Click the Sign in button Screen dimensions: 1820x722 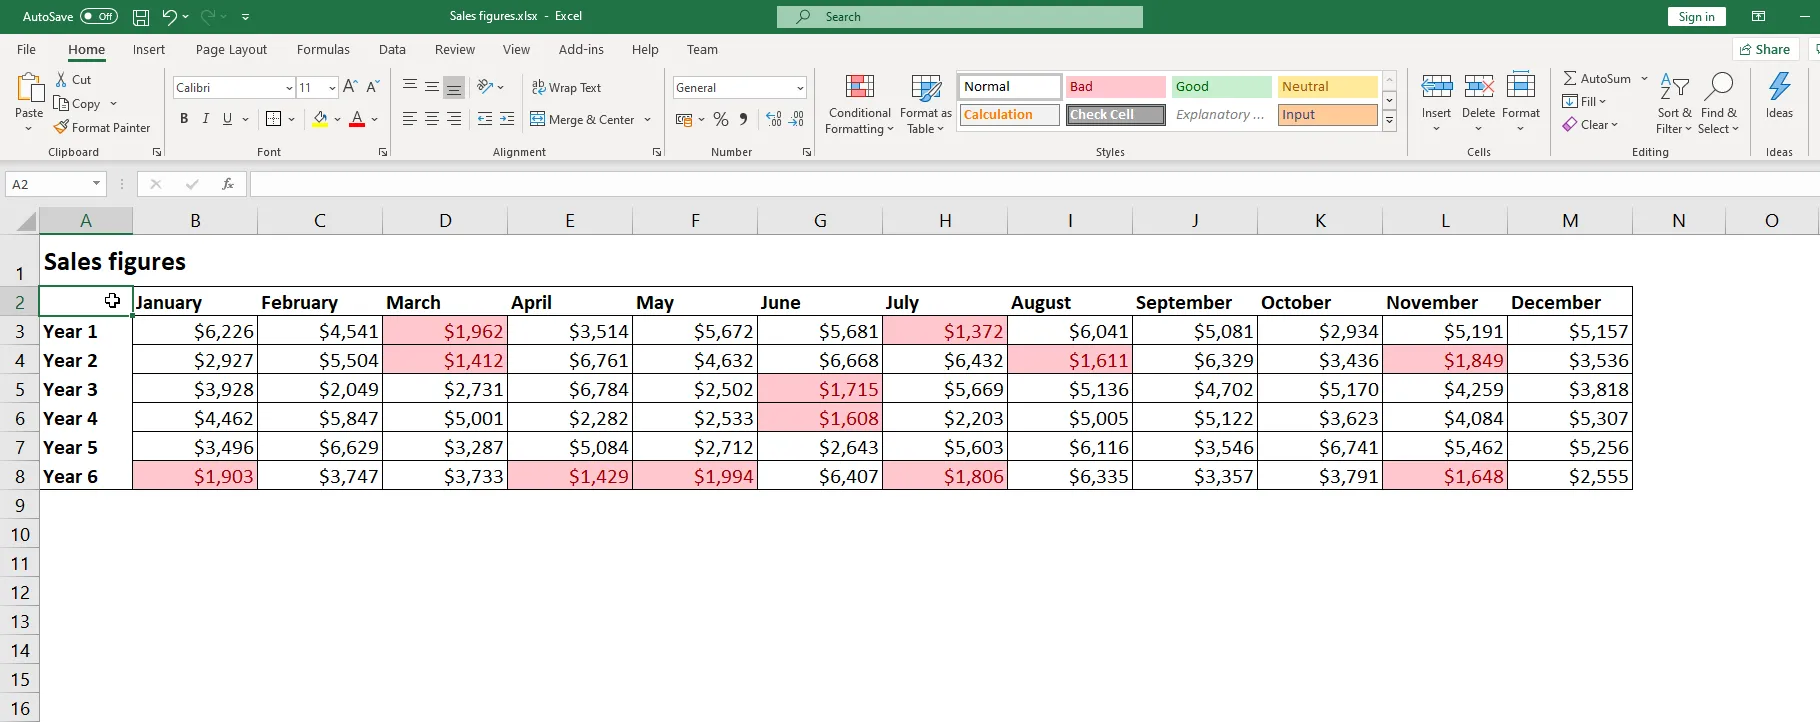pos(1696,17)
